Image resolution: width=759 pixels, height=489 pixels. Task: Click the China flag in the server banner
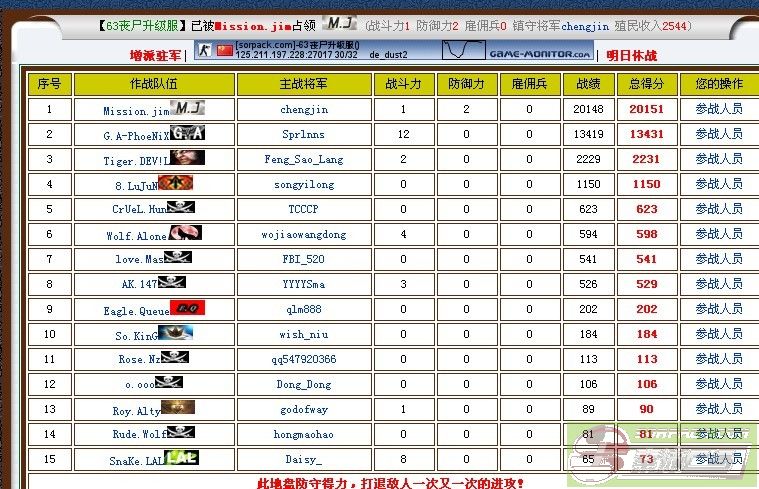(x=224, y=50)
